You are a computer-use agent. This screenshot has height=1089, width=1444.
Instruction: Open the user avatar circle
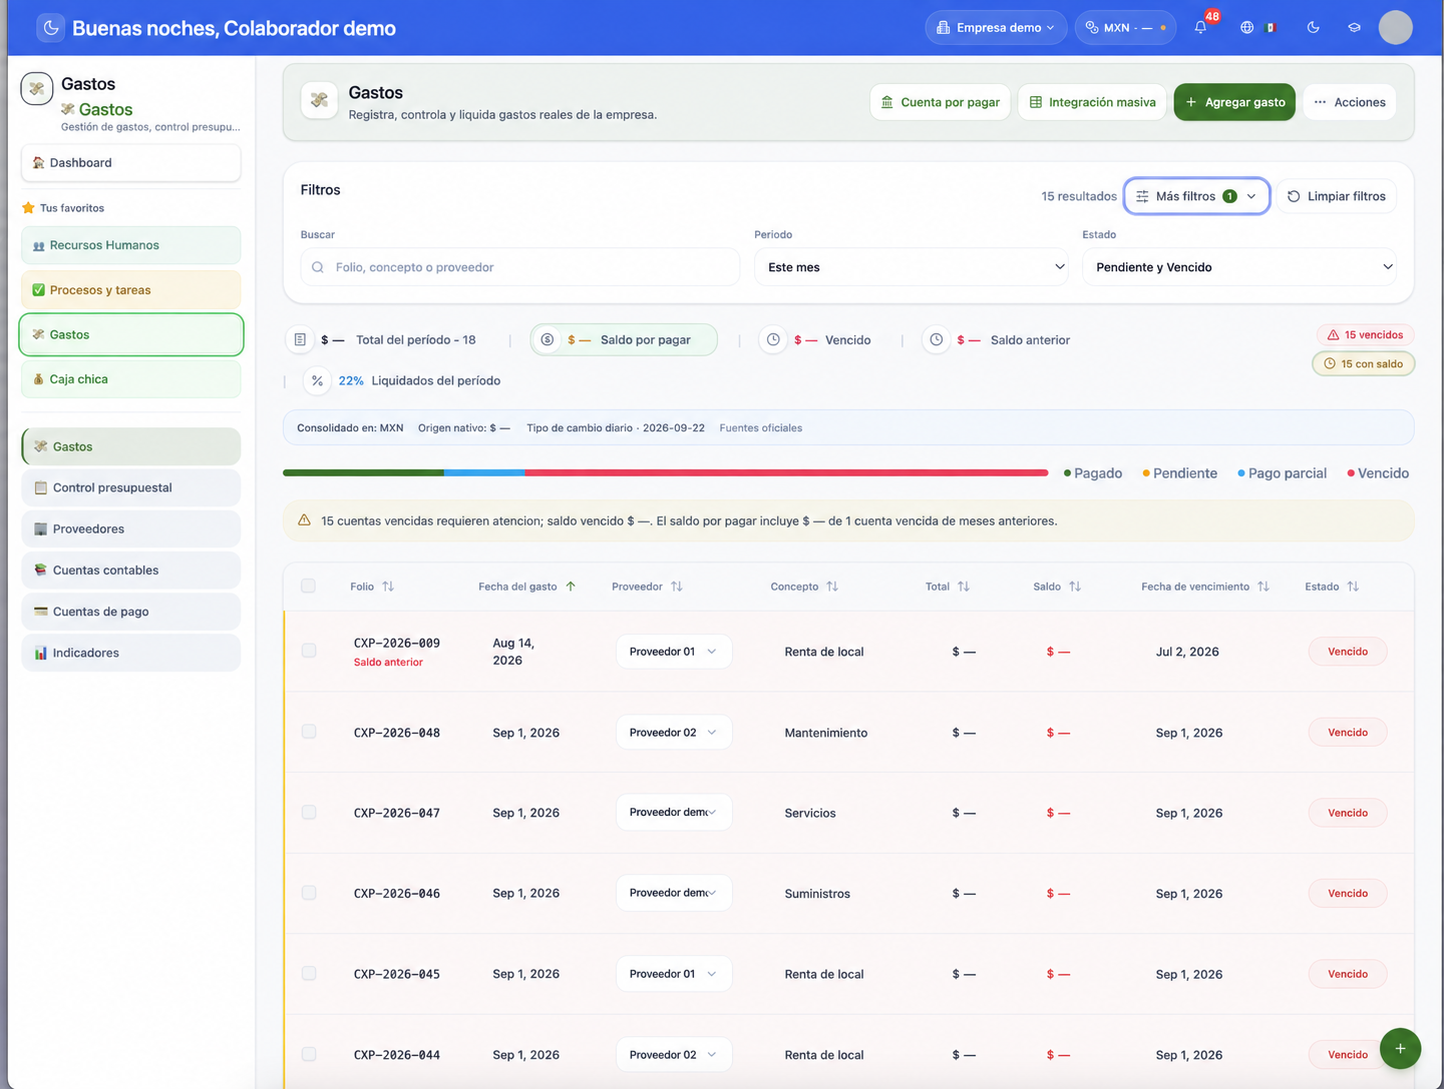[1395, 27]
